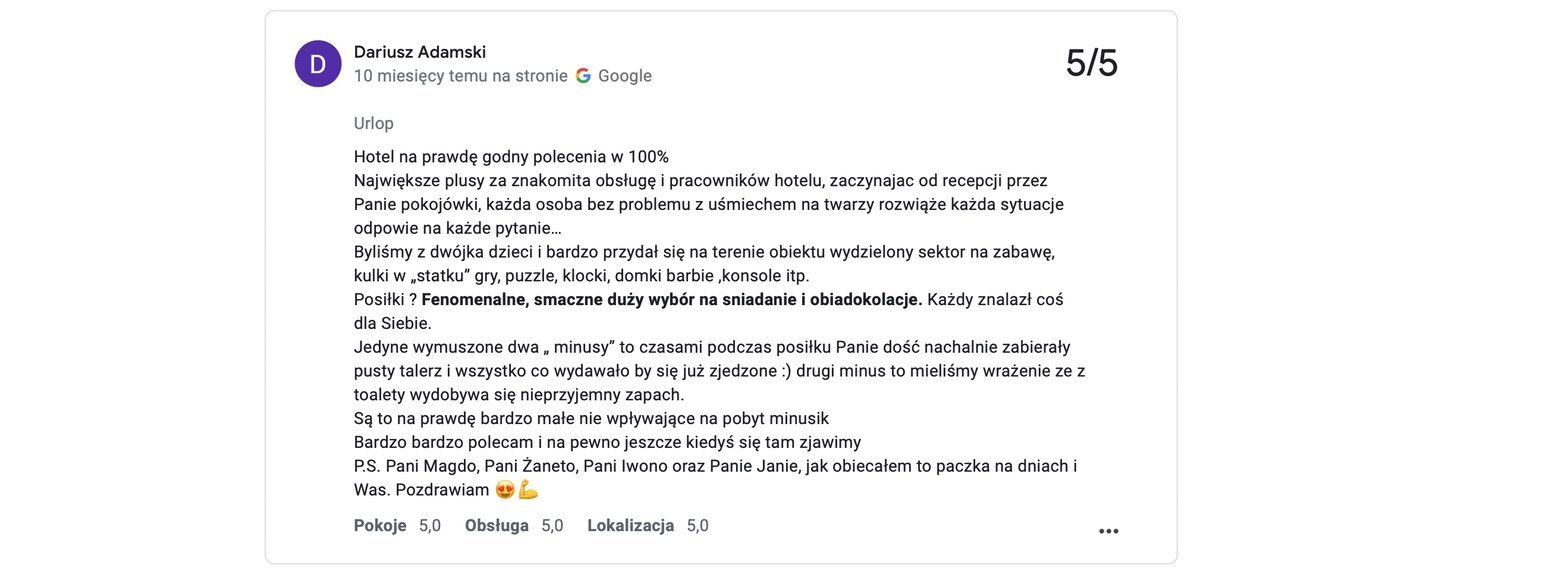Click the "10 miesięcy temu na stronie" timestamp
The image size is (1566, 574).
[460, 76]
